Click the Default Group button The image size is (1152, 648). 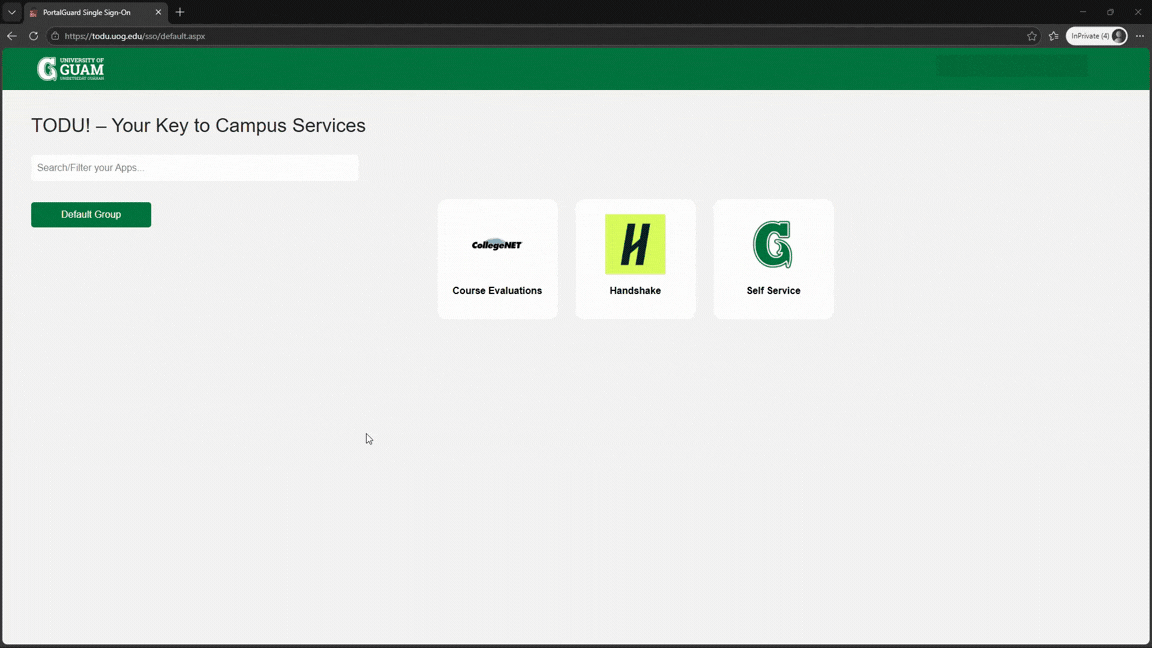[x=91, y=214]
